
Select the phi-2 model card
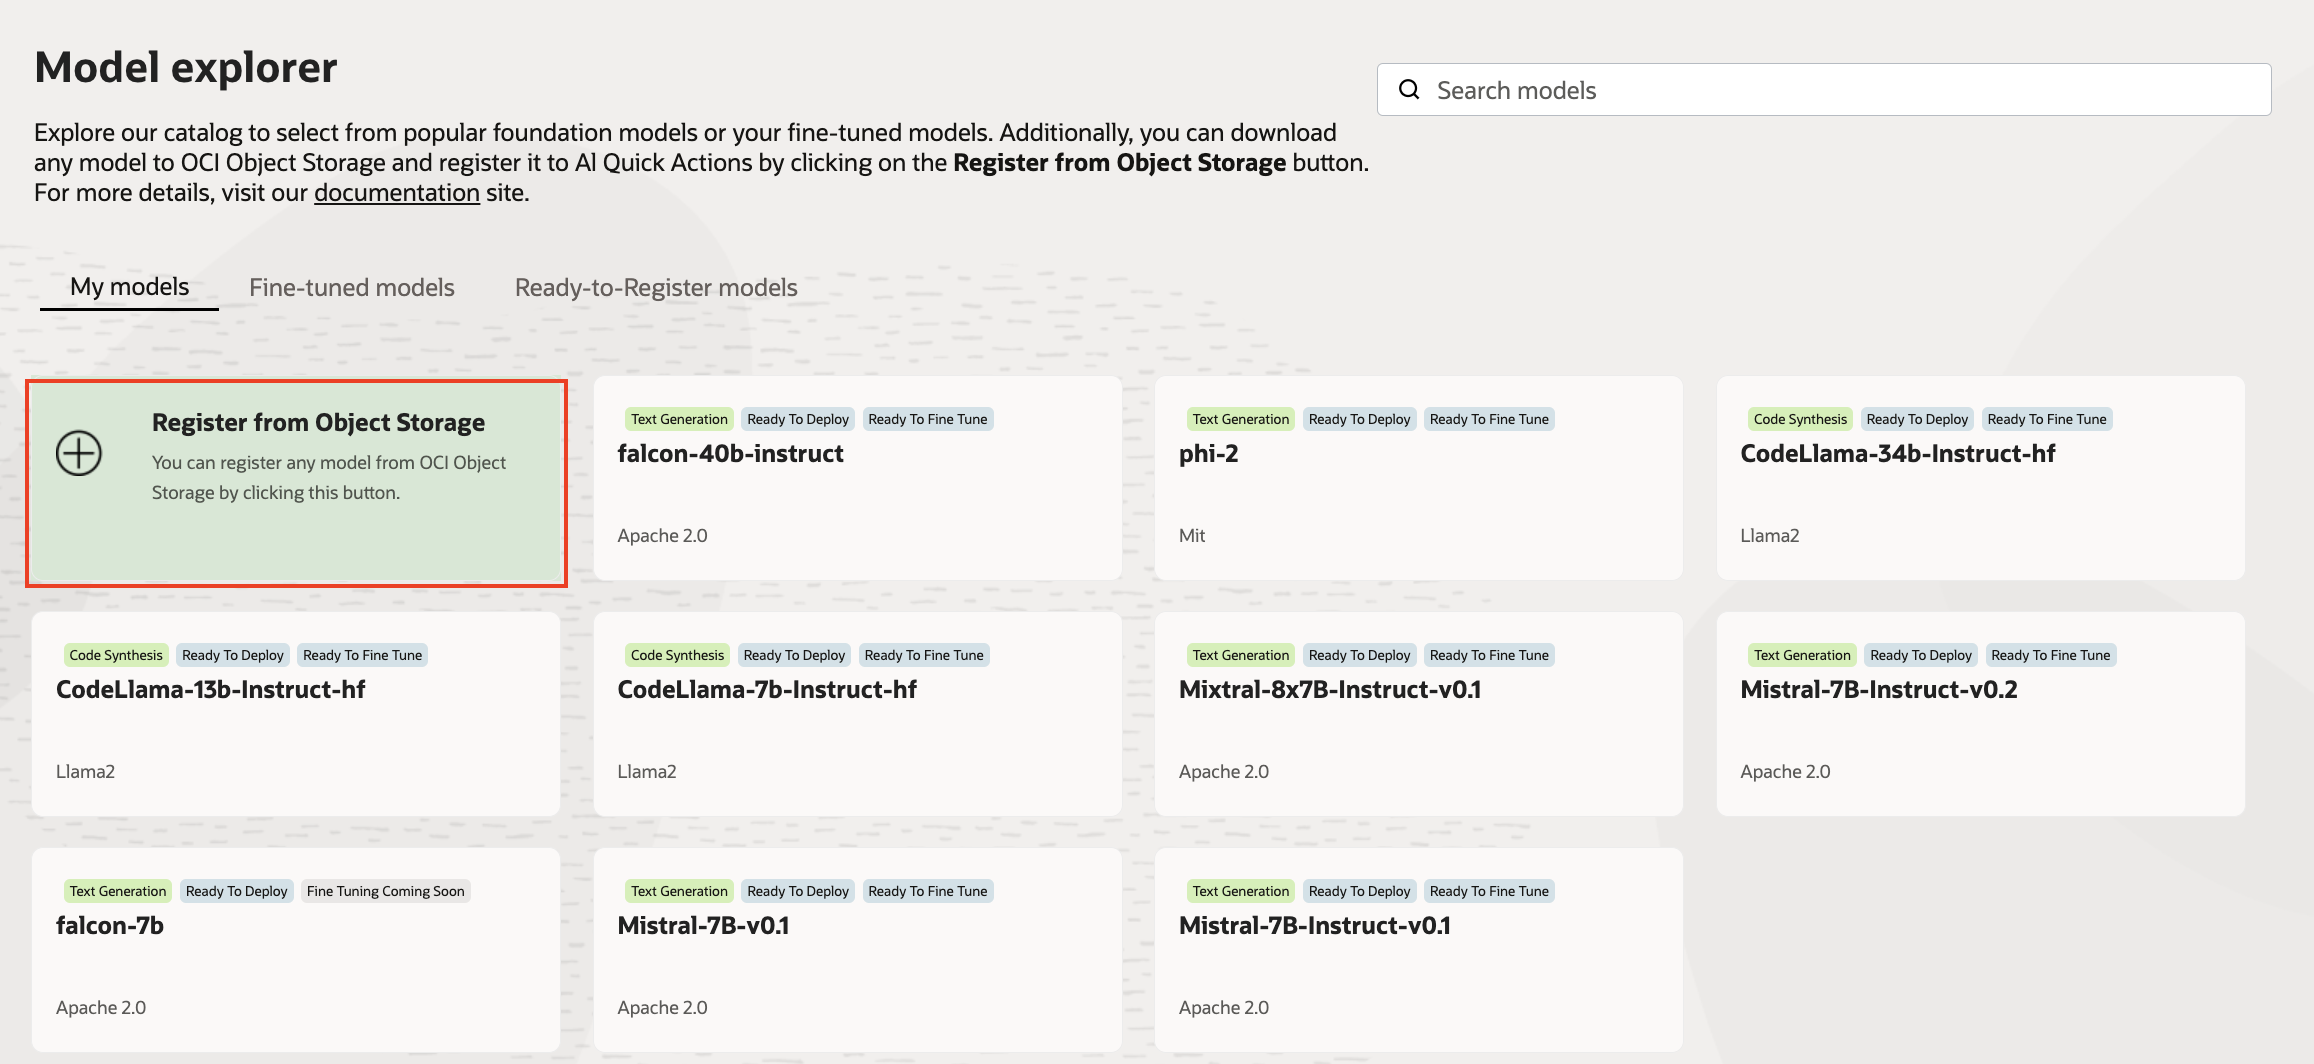point(1418,478)
